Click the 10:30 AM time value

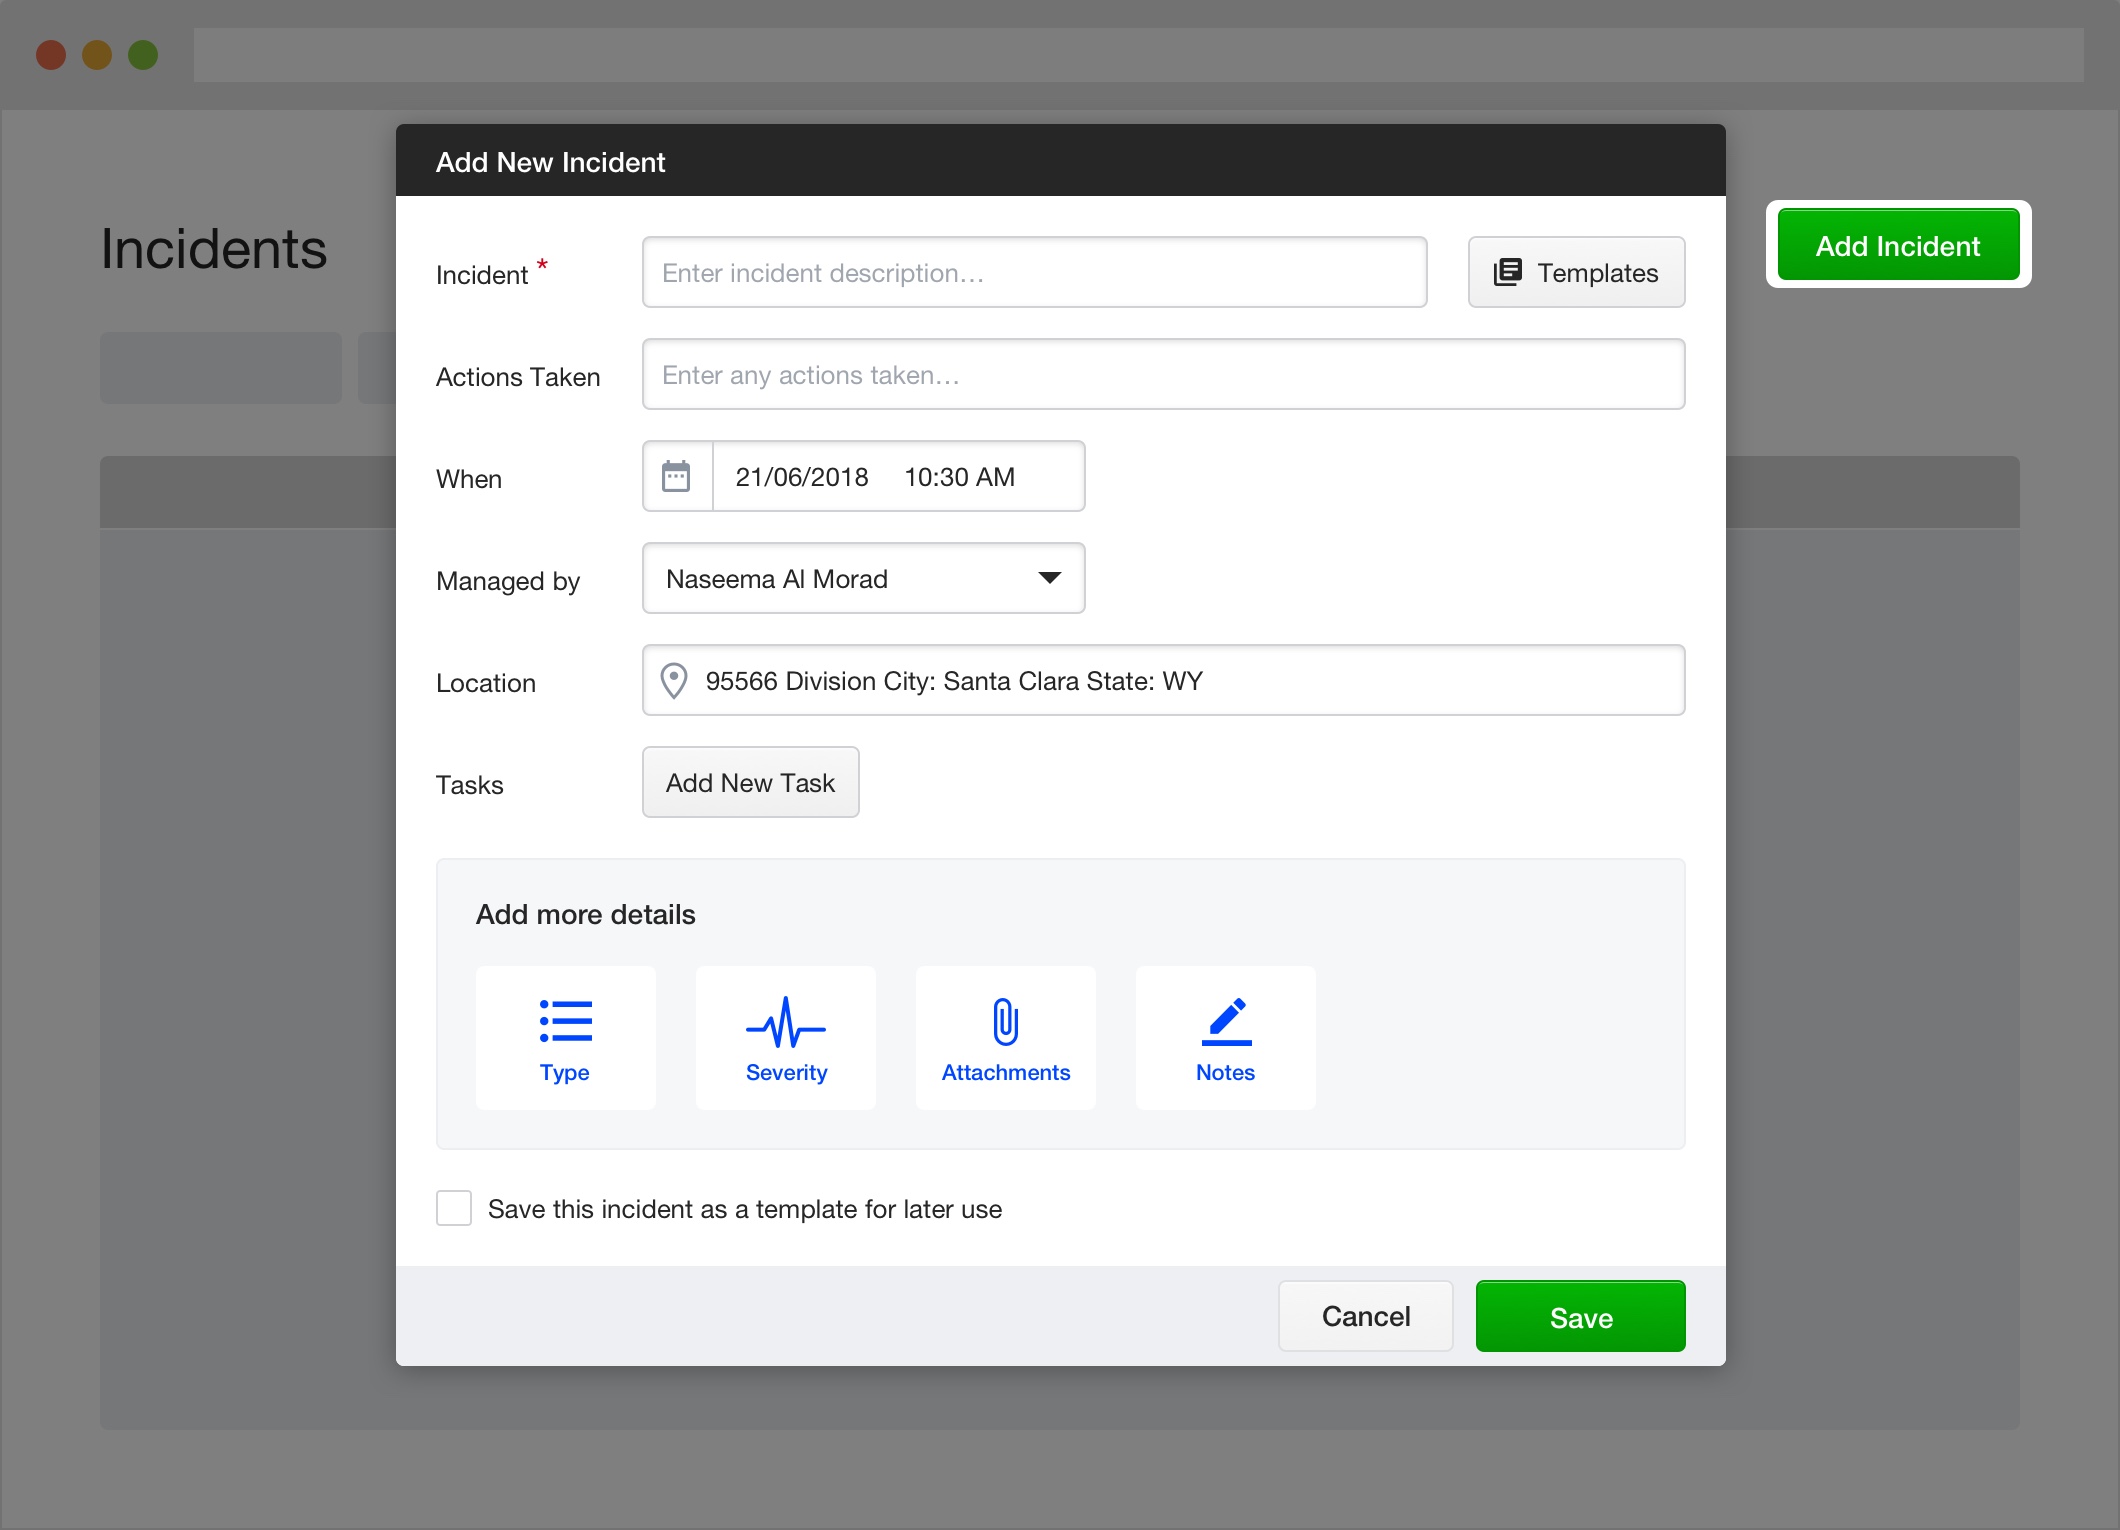tap(960, 477)
